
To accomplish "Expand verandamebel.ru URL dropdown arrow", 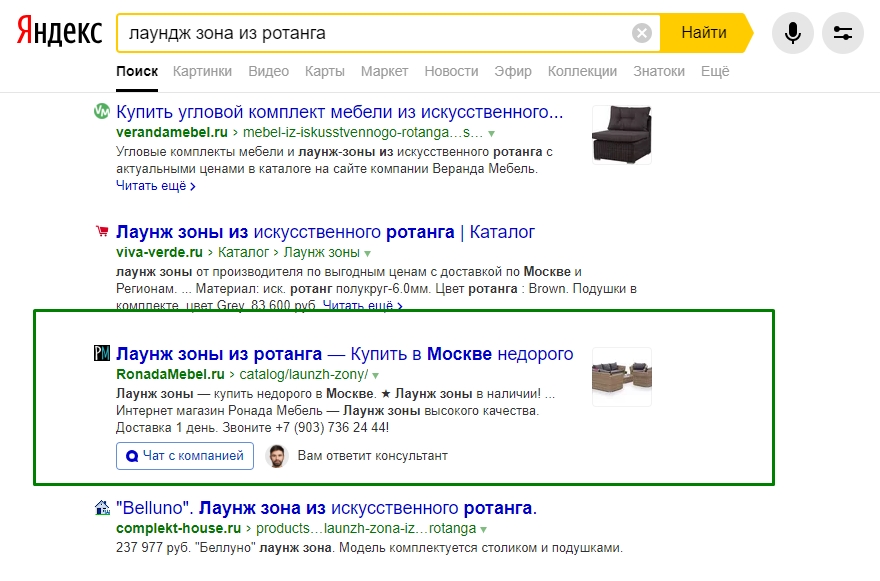I will pos(491,133).
